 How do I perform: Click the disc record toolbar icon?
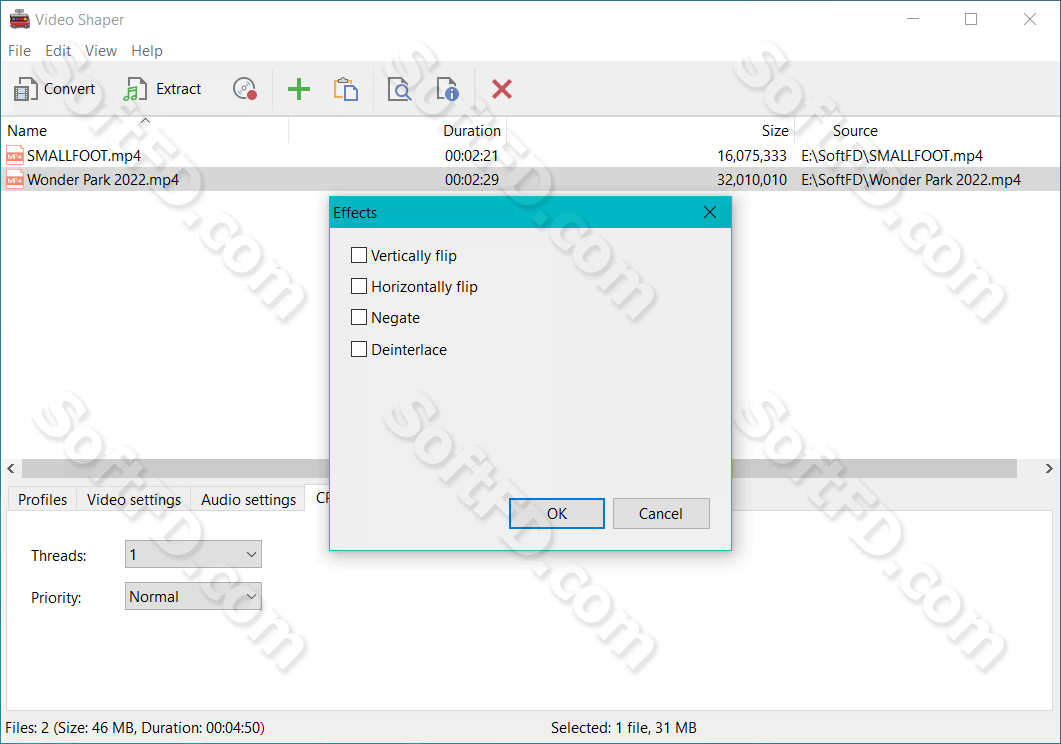(x=245, y=89)
